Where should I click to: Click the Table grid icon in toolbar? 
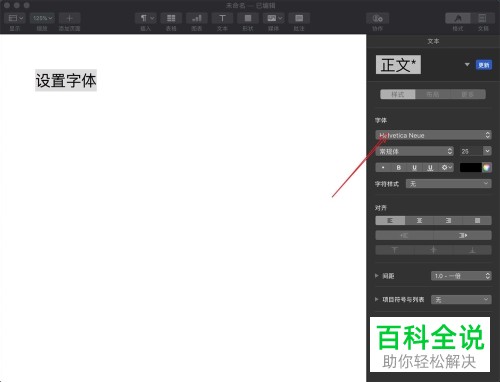[x=171, y=18]
